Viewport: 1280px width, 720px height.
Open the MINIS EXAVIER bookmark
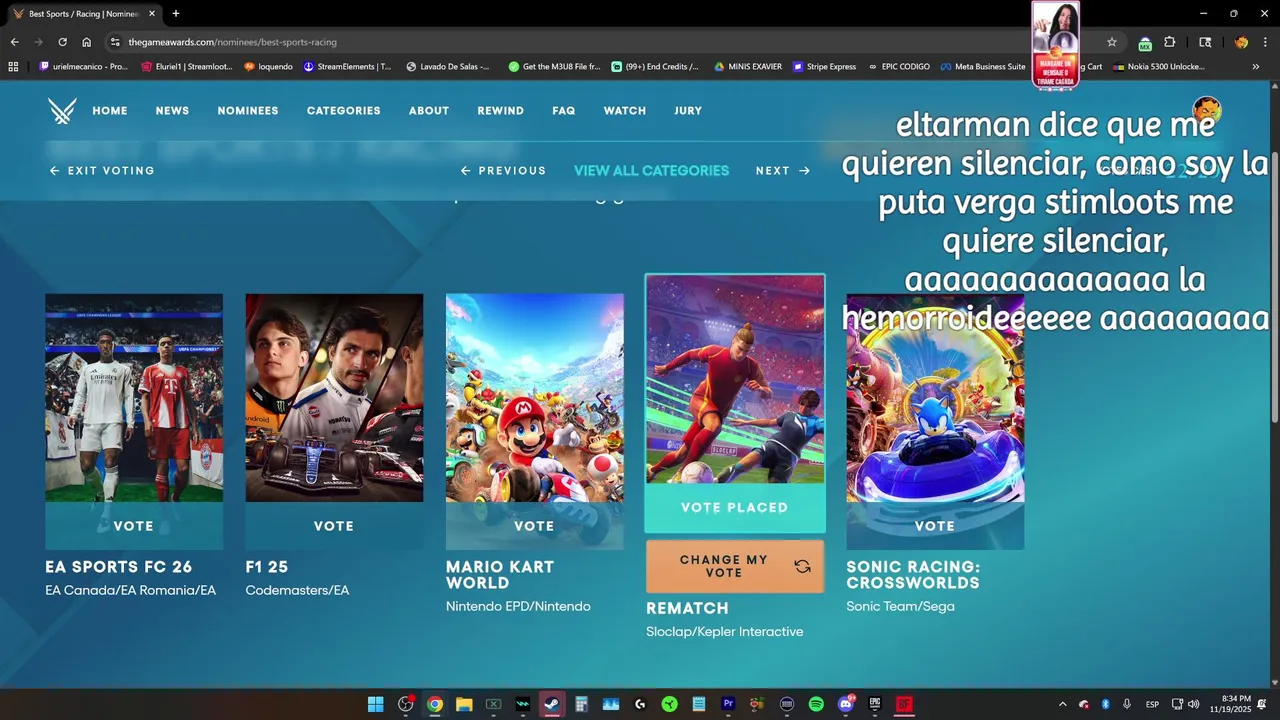click(748, 67)
